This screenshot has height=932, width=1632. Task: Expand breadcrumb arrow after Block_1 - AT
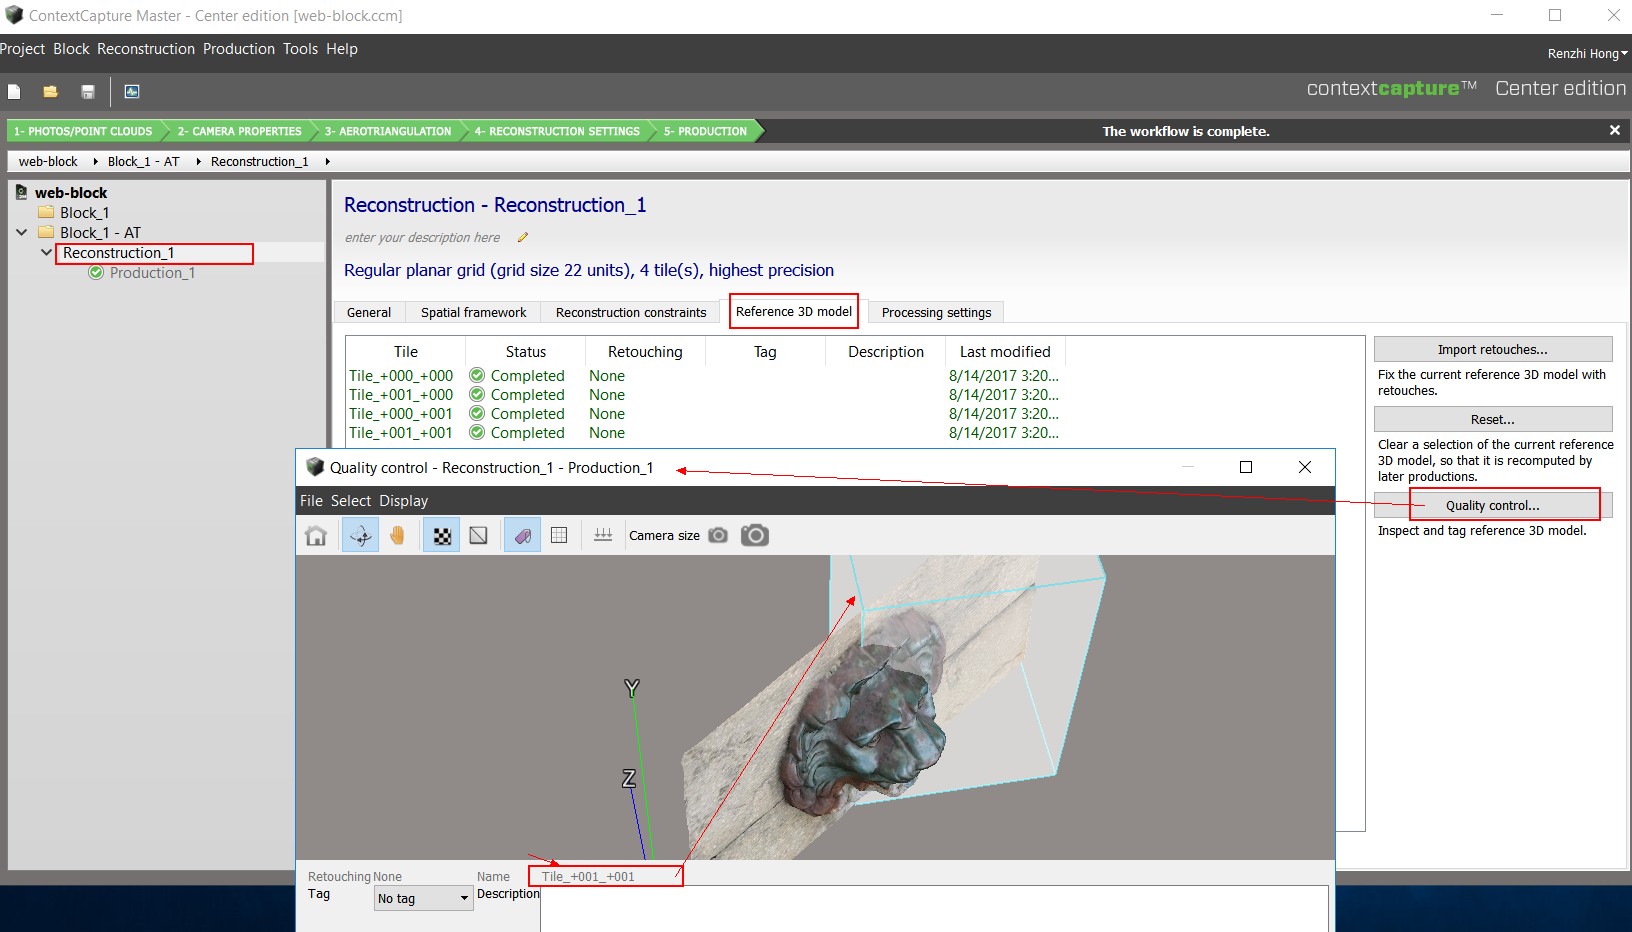[x=198, y=161]
